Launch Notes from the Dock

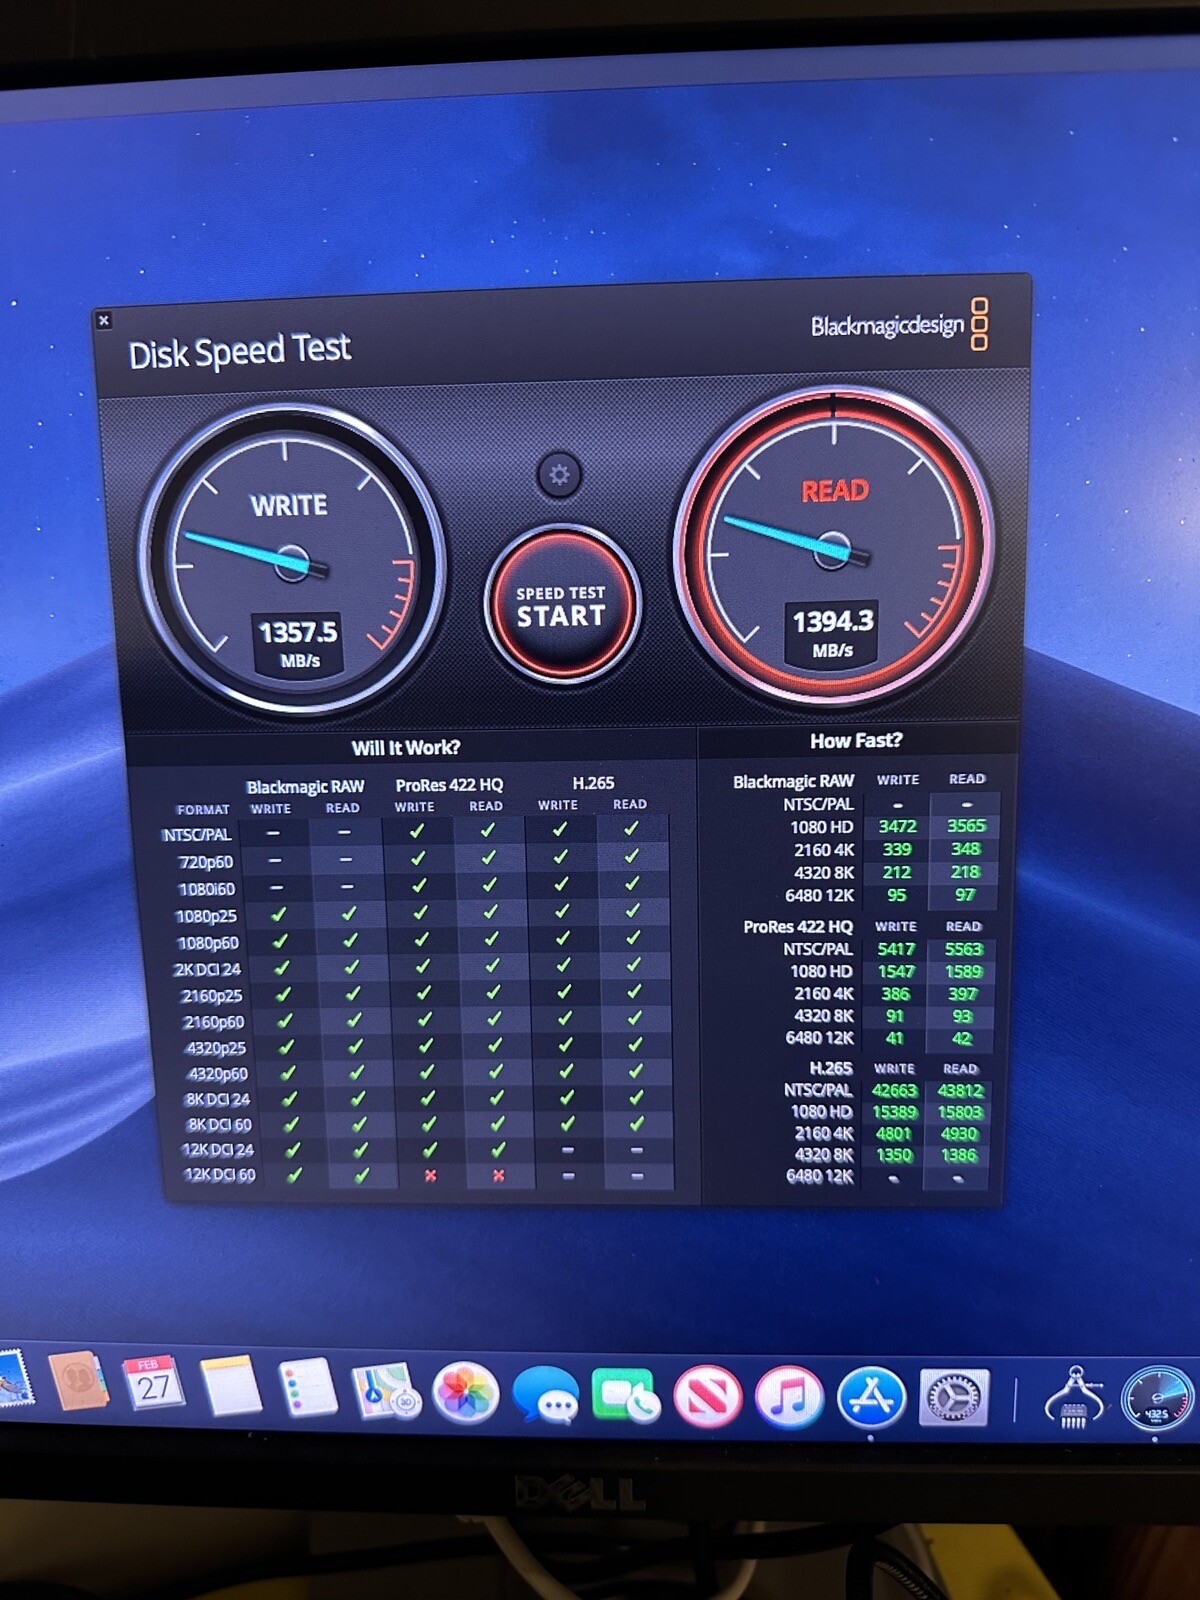pyautogui.click(x=230, y=1386)
